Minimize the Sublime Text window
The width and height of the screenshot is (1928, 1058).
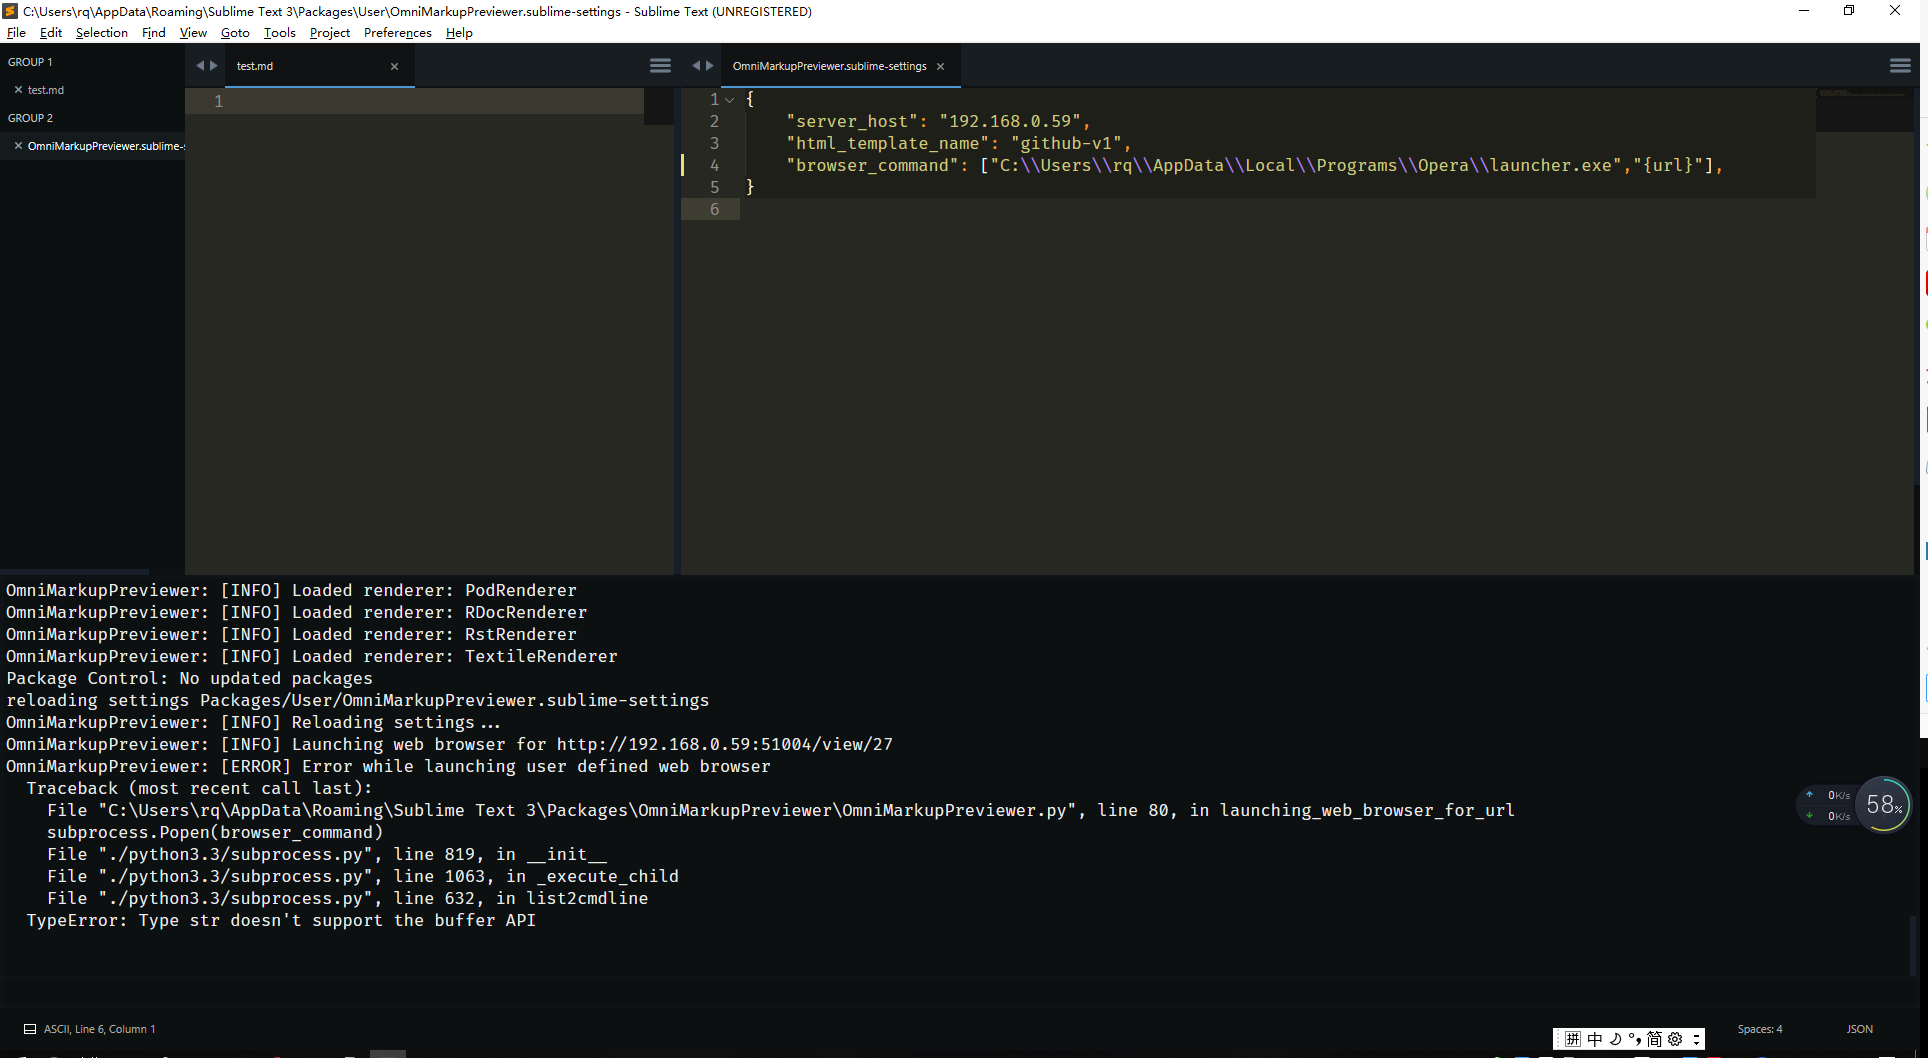(x=1804, y=11)
